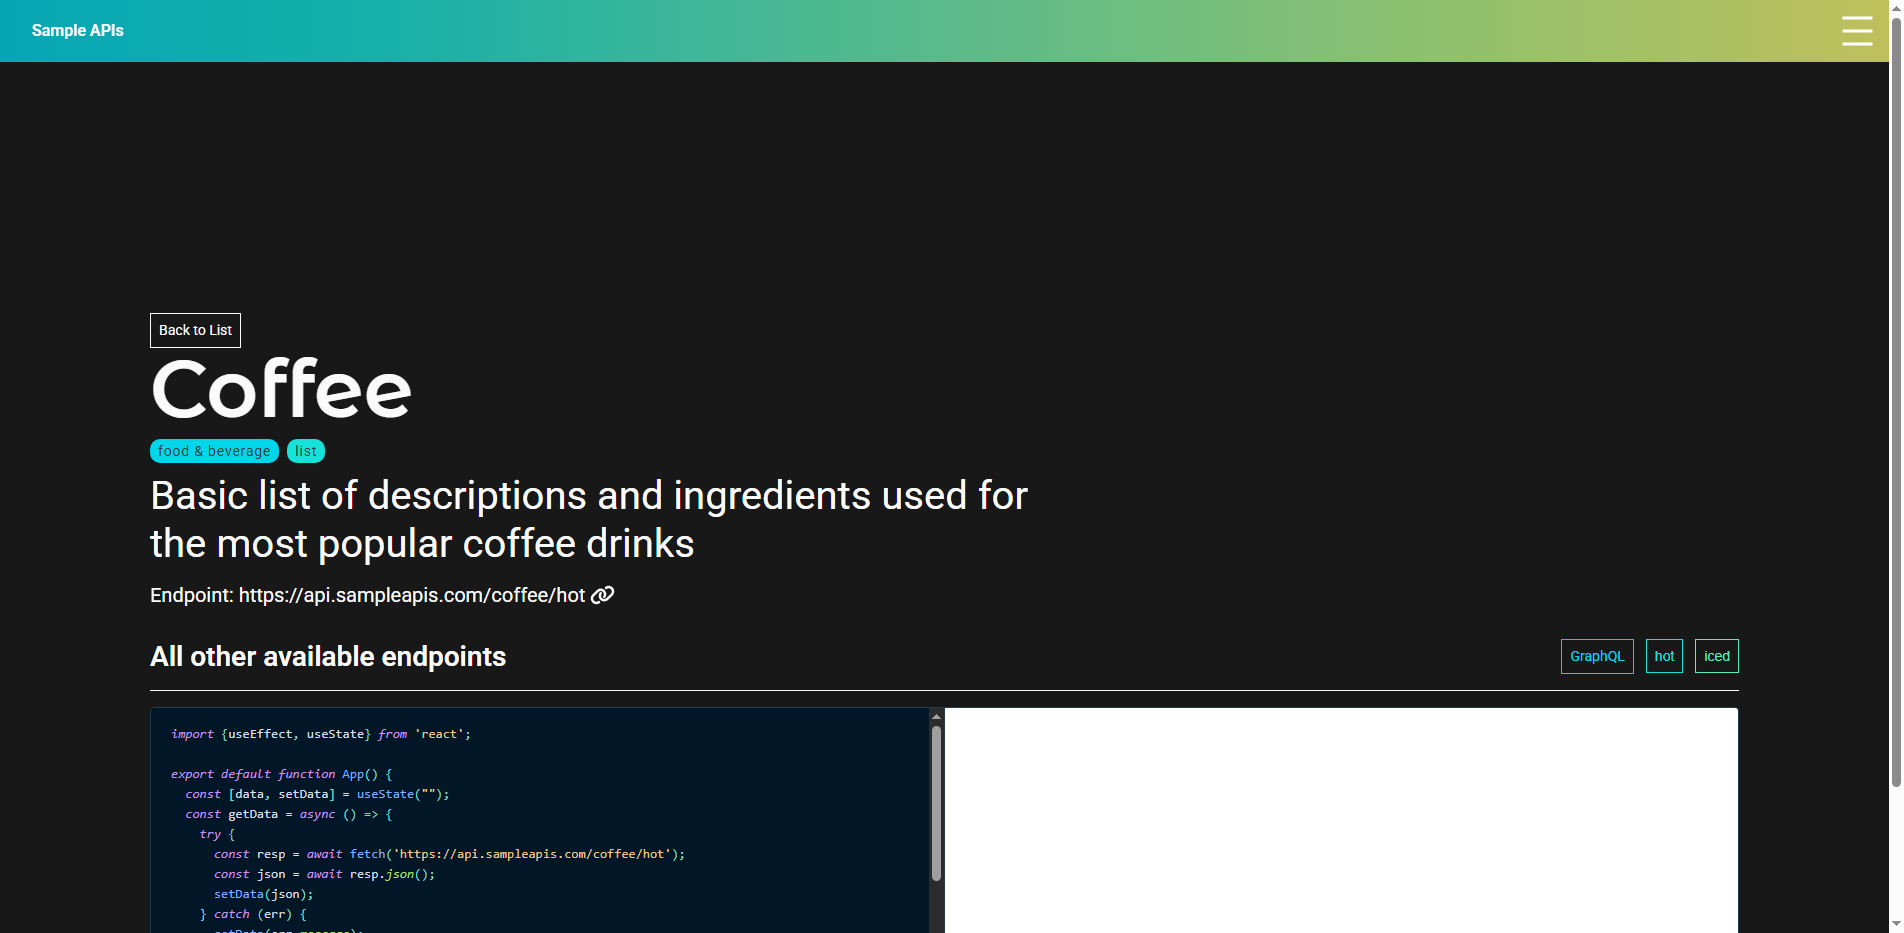This screenshot has height=933, width=1904.
Task: Open the hamburger navigation menu
Action: (x=1857, y=31)
